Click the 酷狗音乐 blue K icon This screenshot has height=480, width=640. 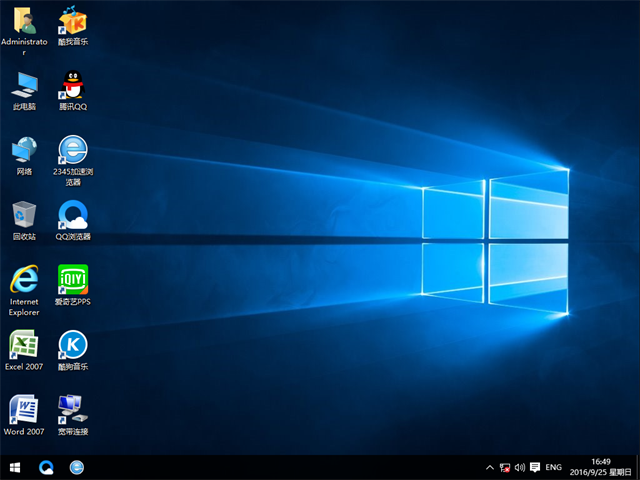72,345
